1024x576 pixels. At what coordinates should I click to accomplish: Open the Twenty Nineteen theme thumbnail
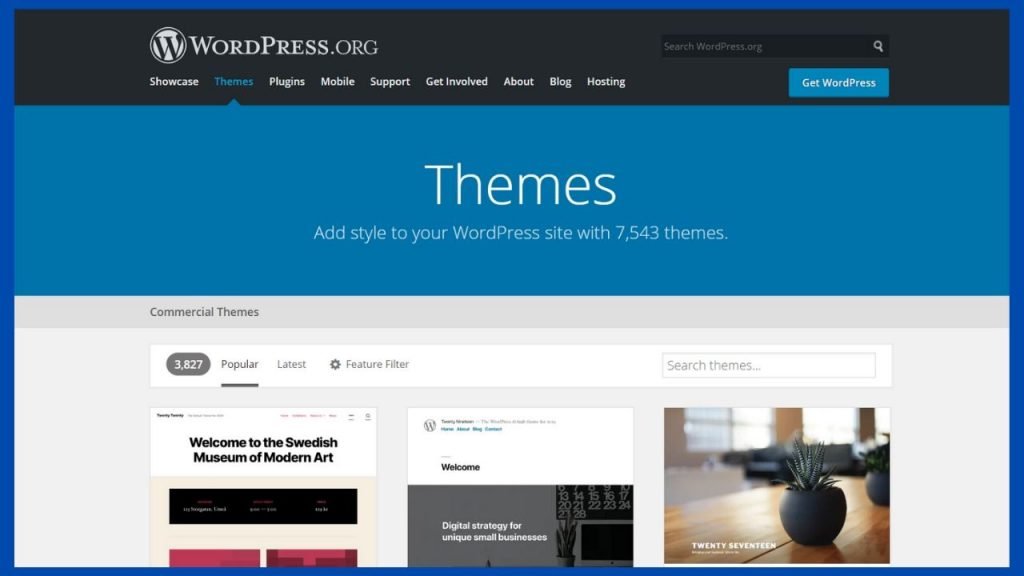click(x=520, y=487)
